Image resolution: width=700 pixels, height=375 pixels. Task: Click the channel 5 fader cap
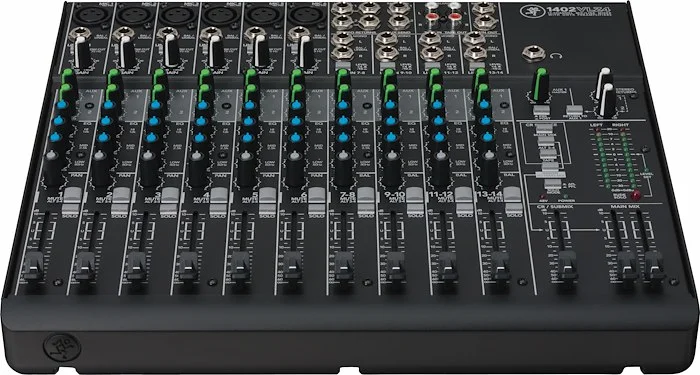[x=241, y=266]
